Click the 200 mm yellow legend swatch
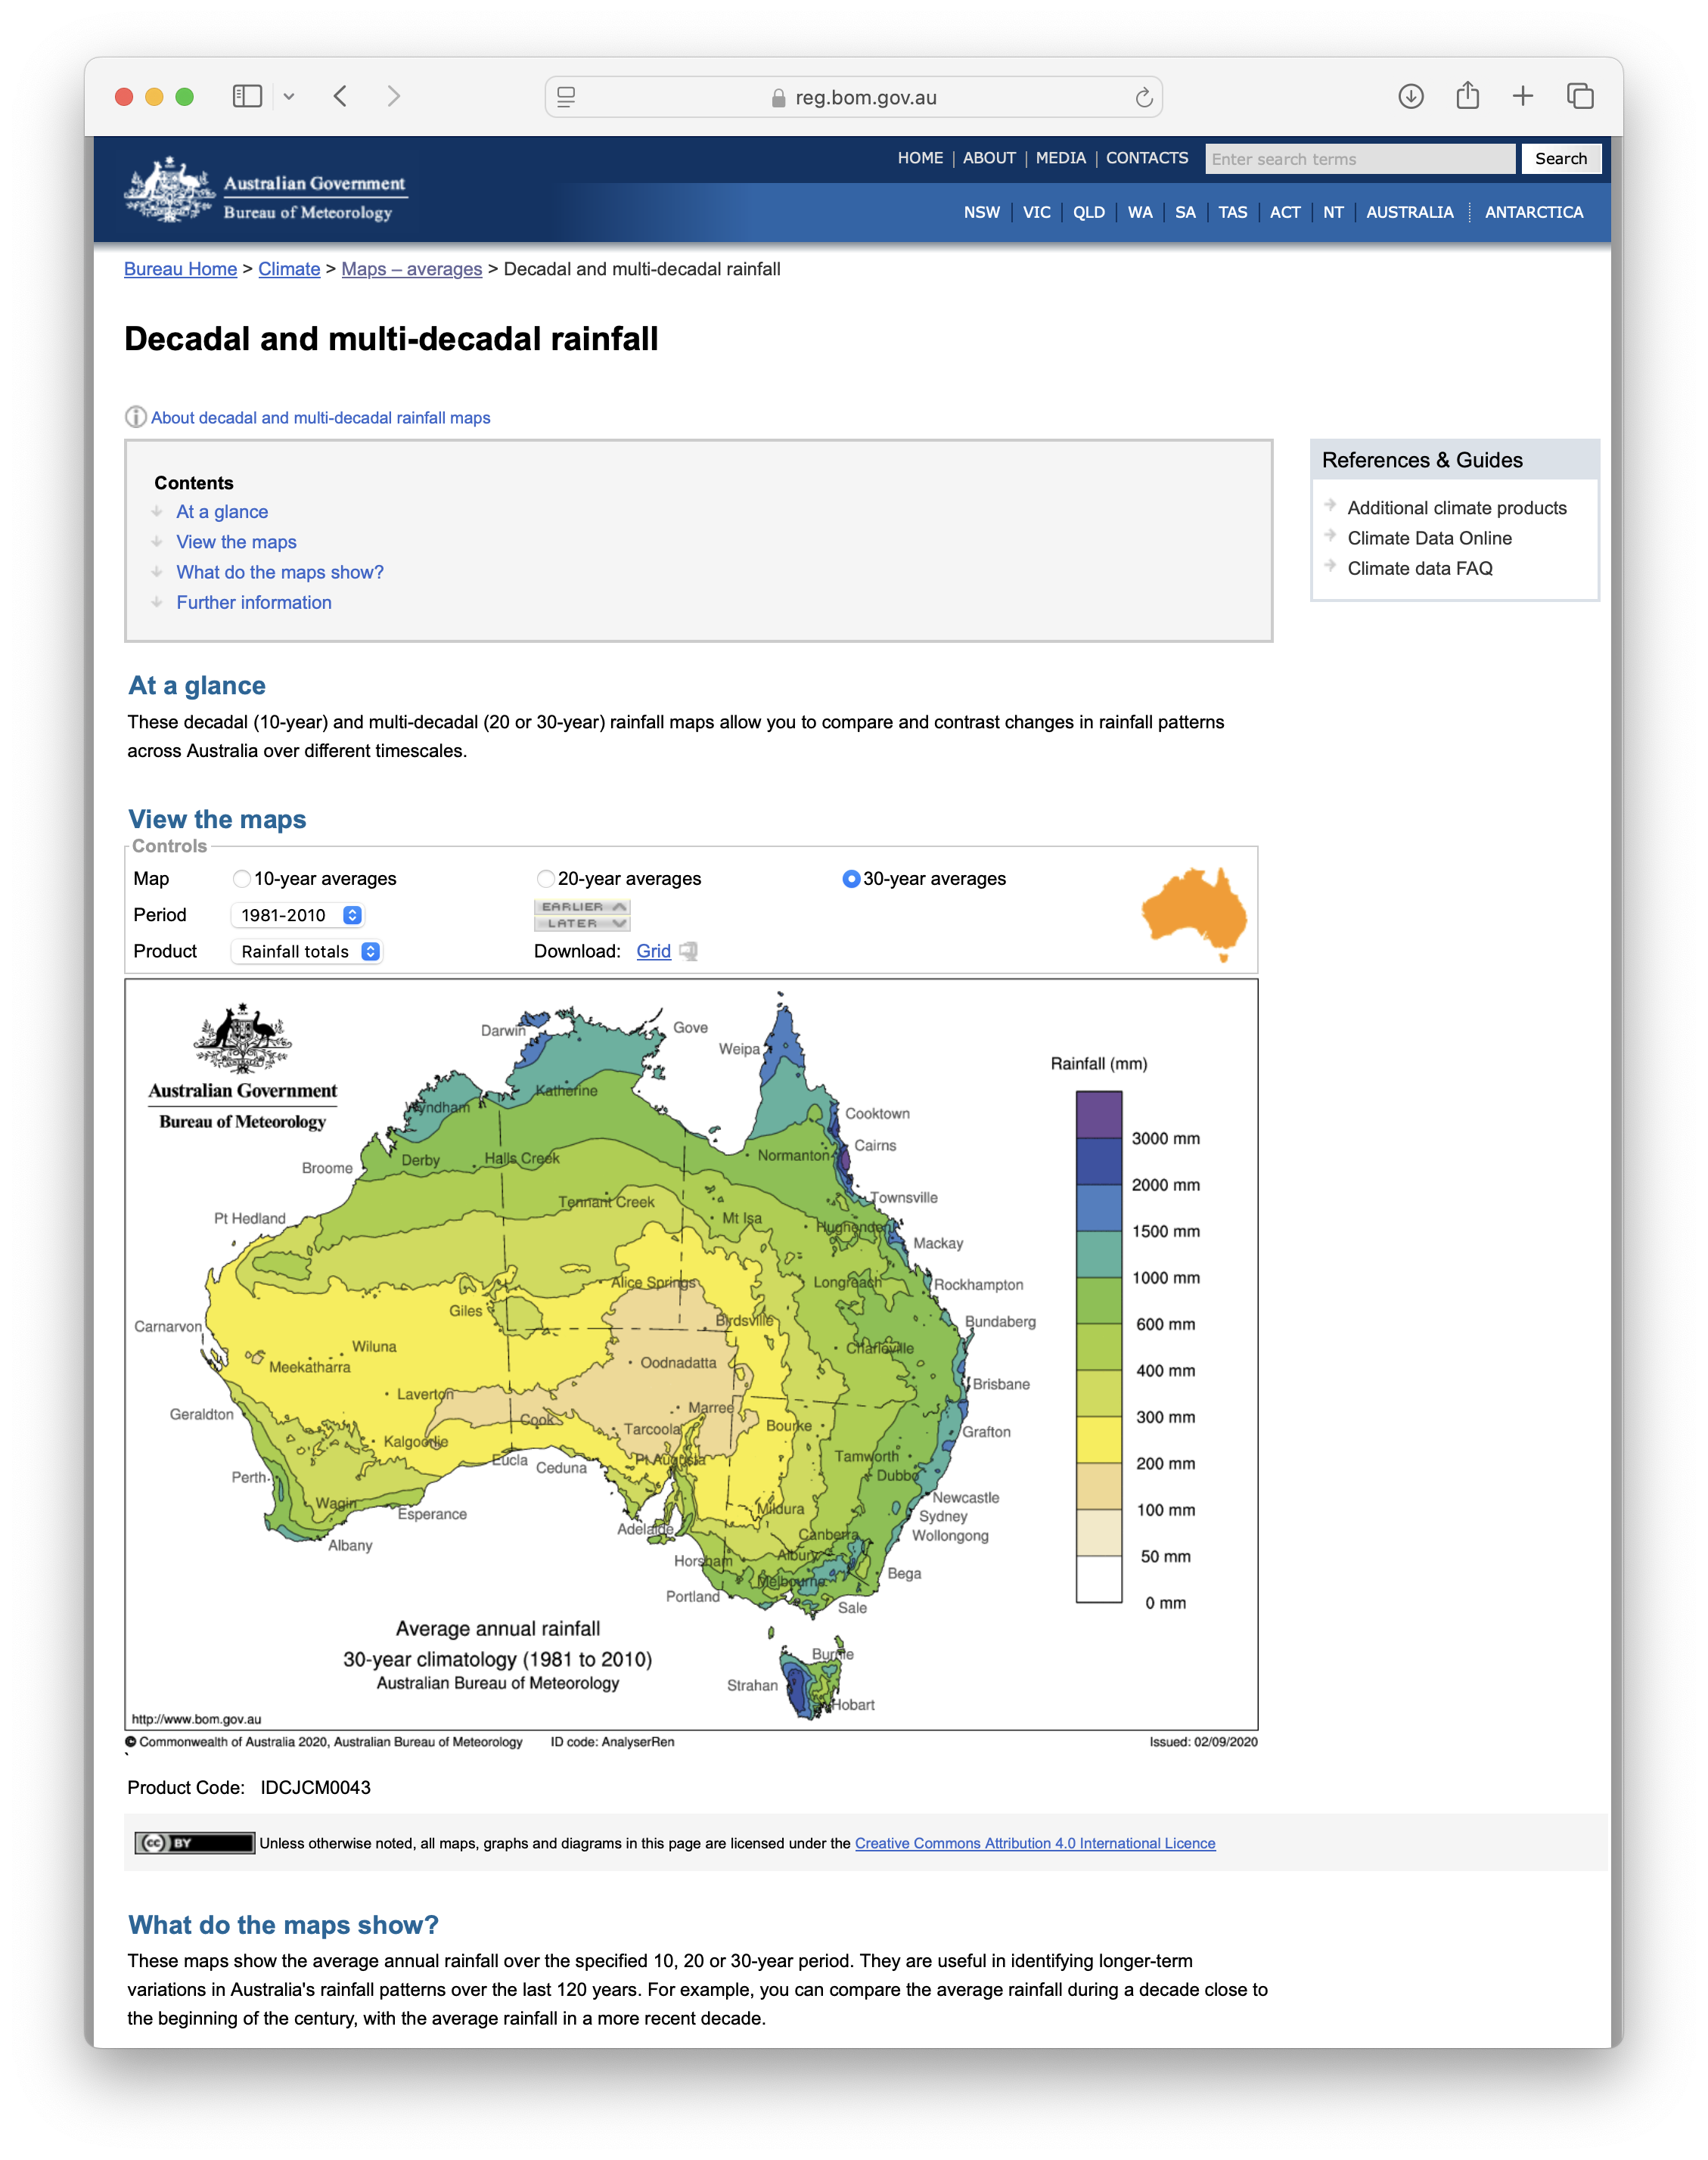Viewport: 1708px width, 2160px height. (x=1099, y=1440)
